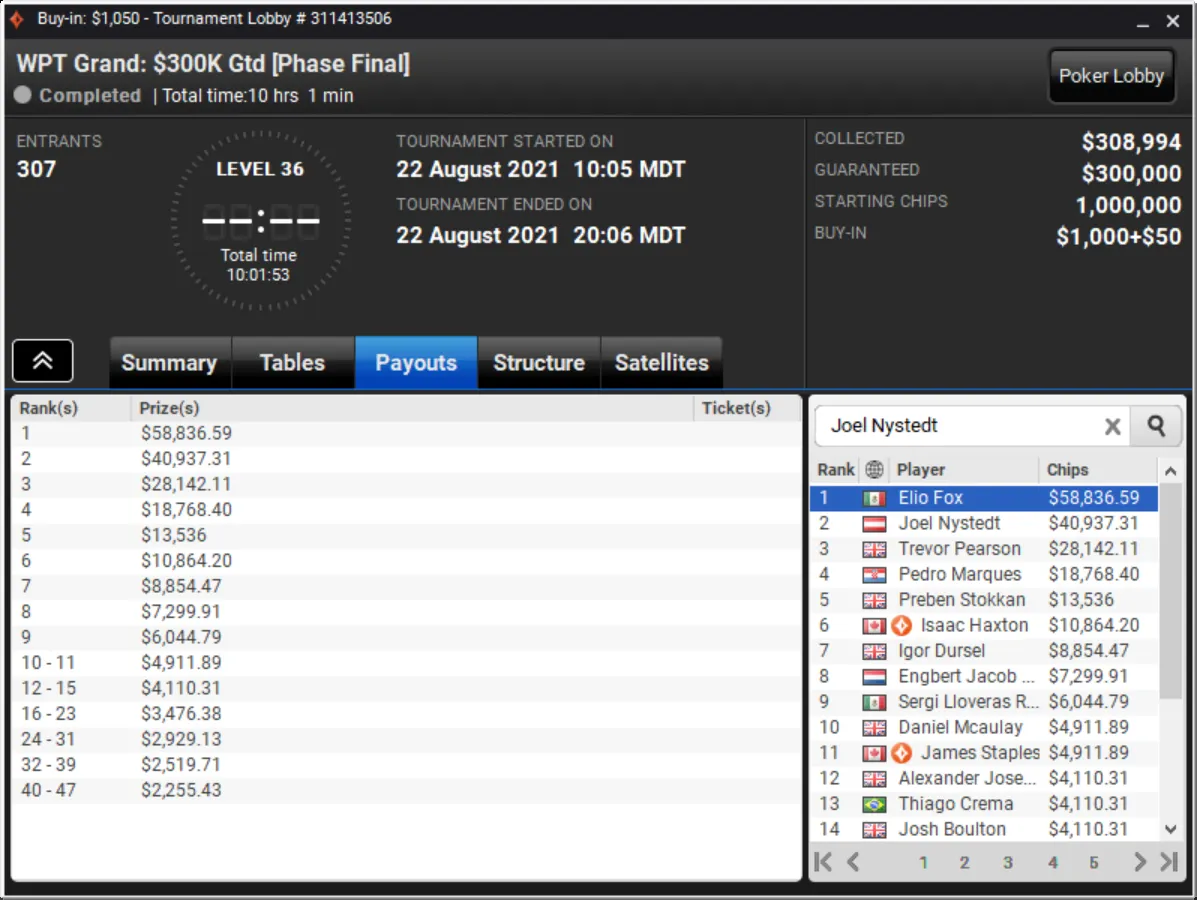Select the Joel Nystedt player row
The width and height of the screenshot is (1197, 900).
[x=983, y=524]
